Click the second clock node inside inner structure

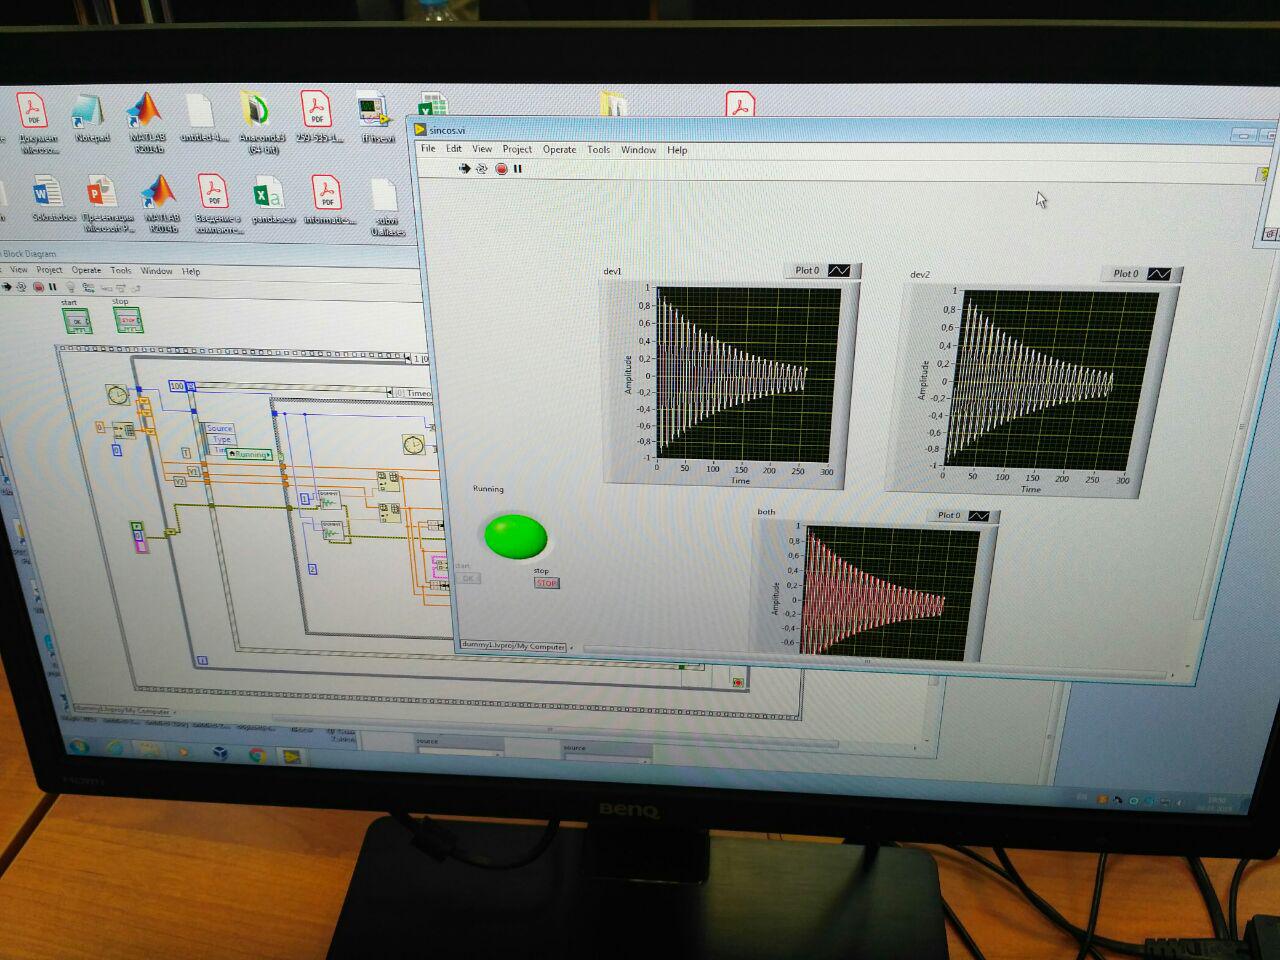[x=413, y=444]
